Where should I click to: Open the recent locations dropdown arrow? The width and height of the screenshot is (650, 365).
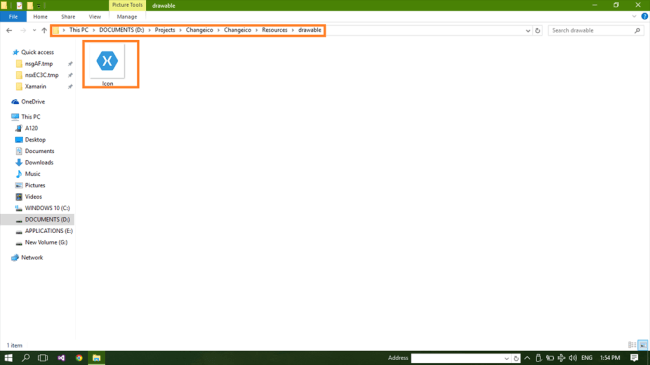34,30
